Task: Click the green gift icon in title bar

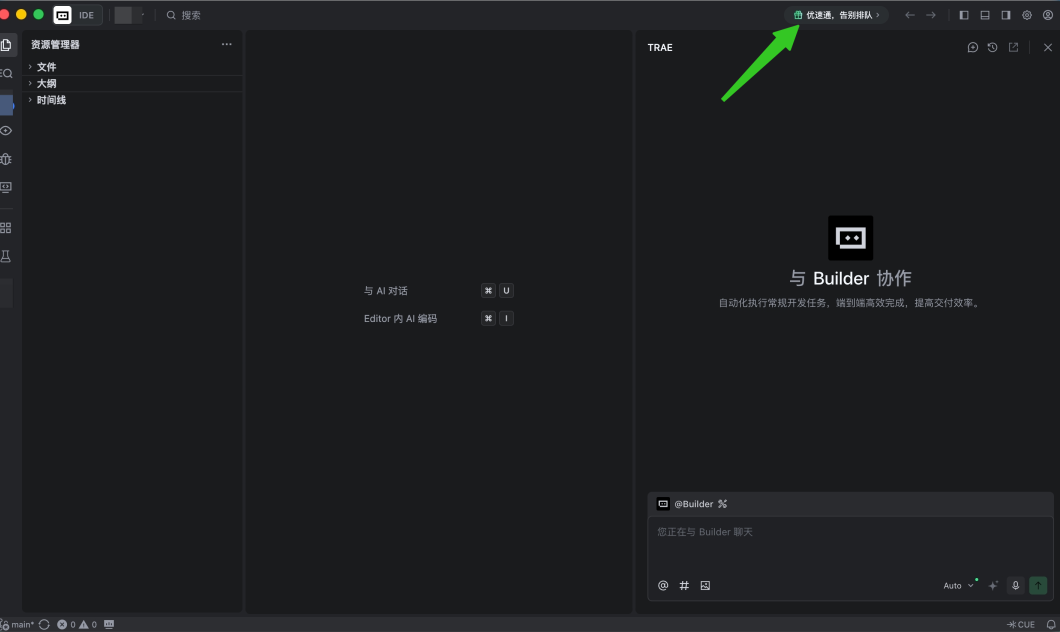Action: (x=798, y=15)
